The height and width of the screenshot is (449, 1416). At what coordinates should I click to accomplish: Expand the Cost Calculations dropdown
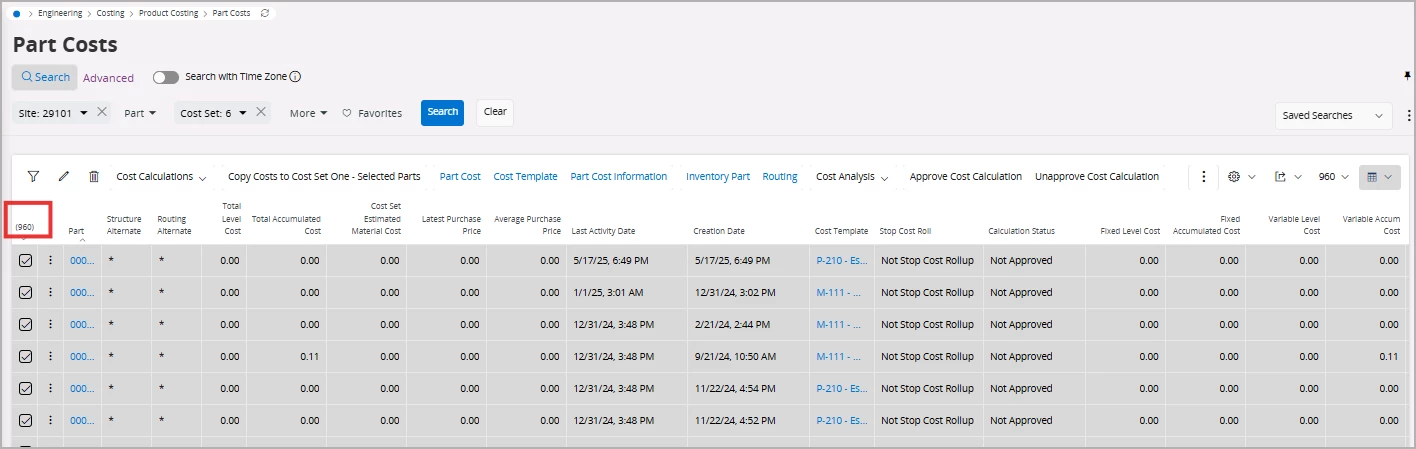(161, 177)
